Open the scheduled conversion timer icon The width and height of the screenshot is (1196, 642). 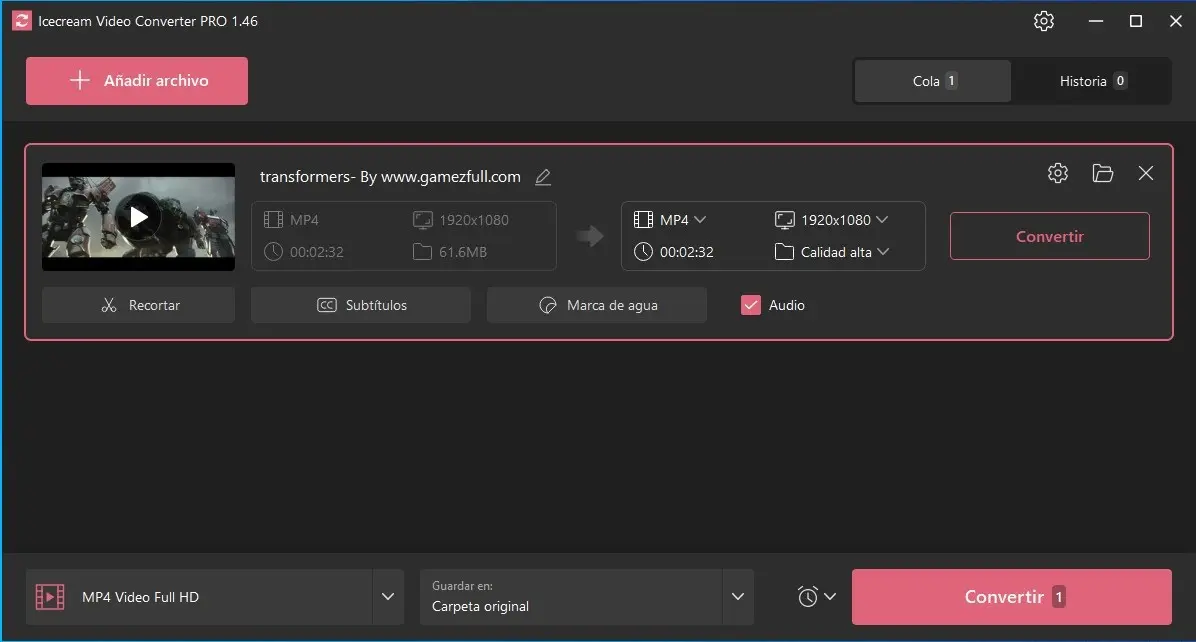[x=809, y=596]
